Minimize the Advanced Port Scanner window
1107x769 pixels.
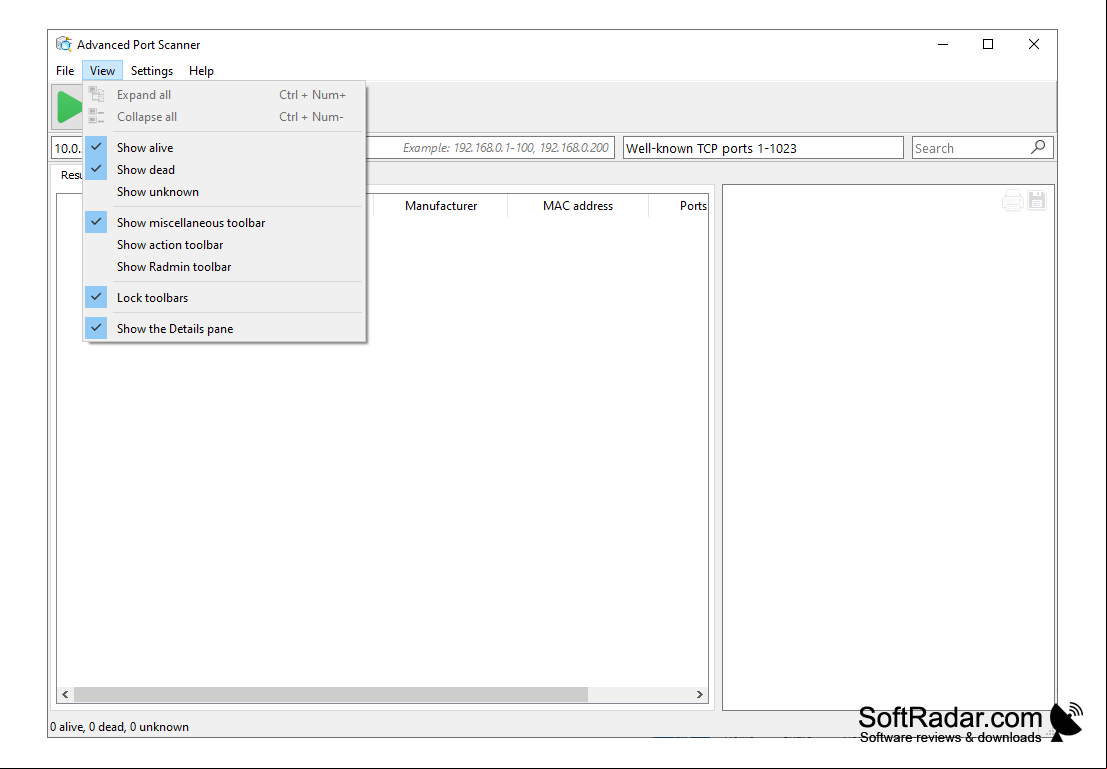pos(943,44)
